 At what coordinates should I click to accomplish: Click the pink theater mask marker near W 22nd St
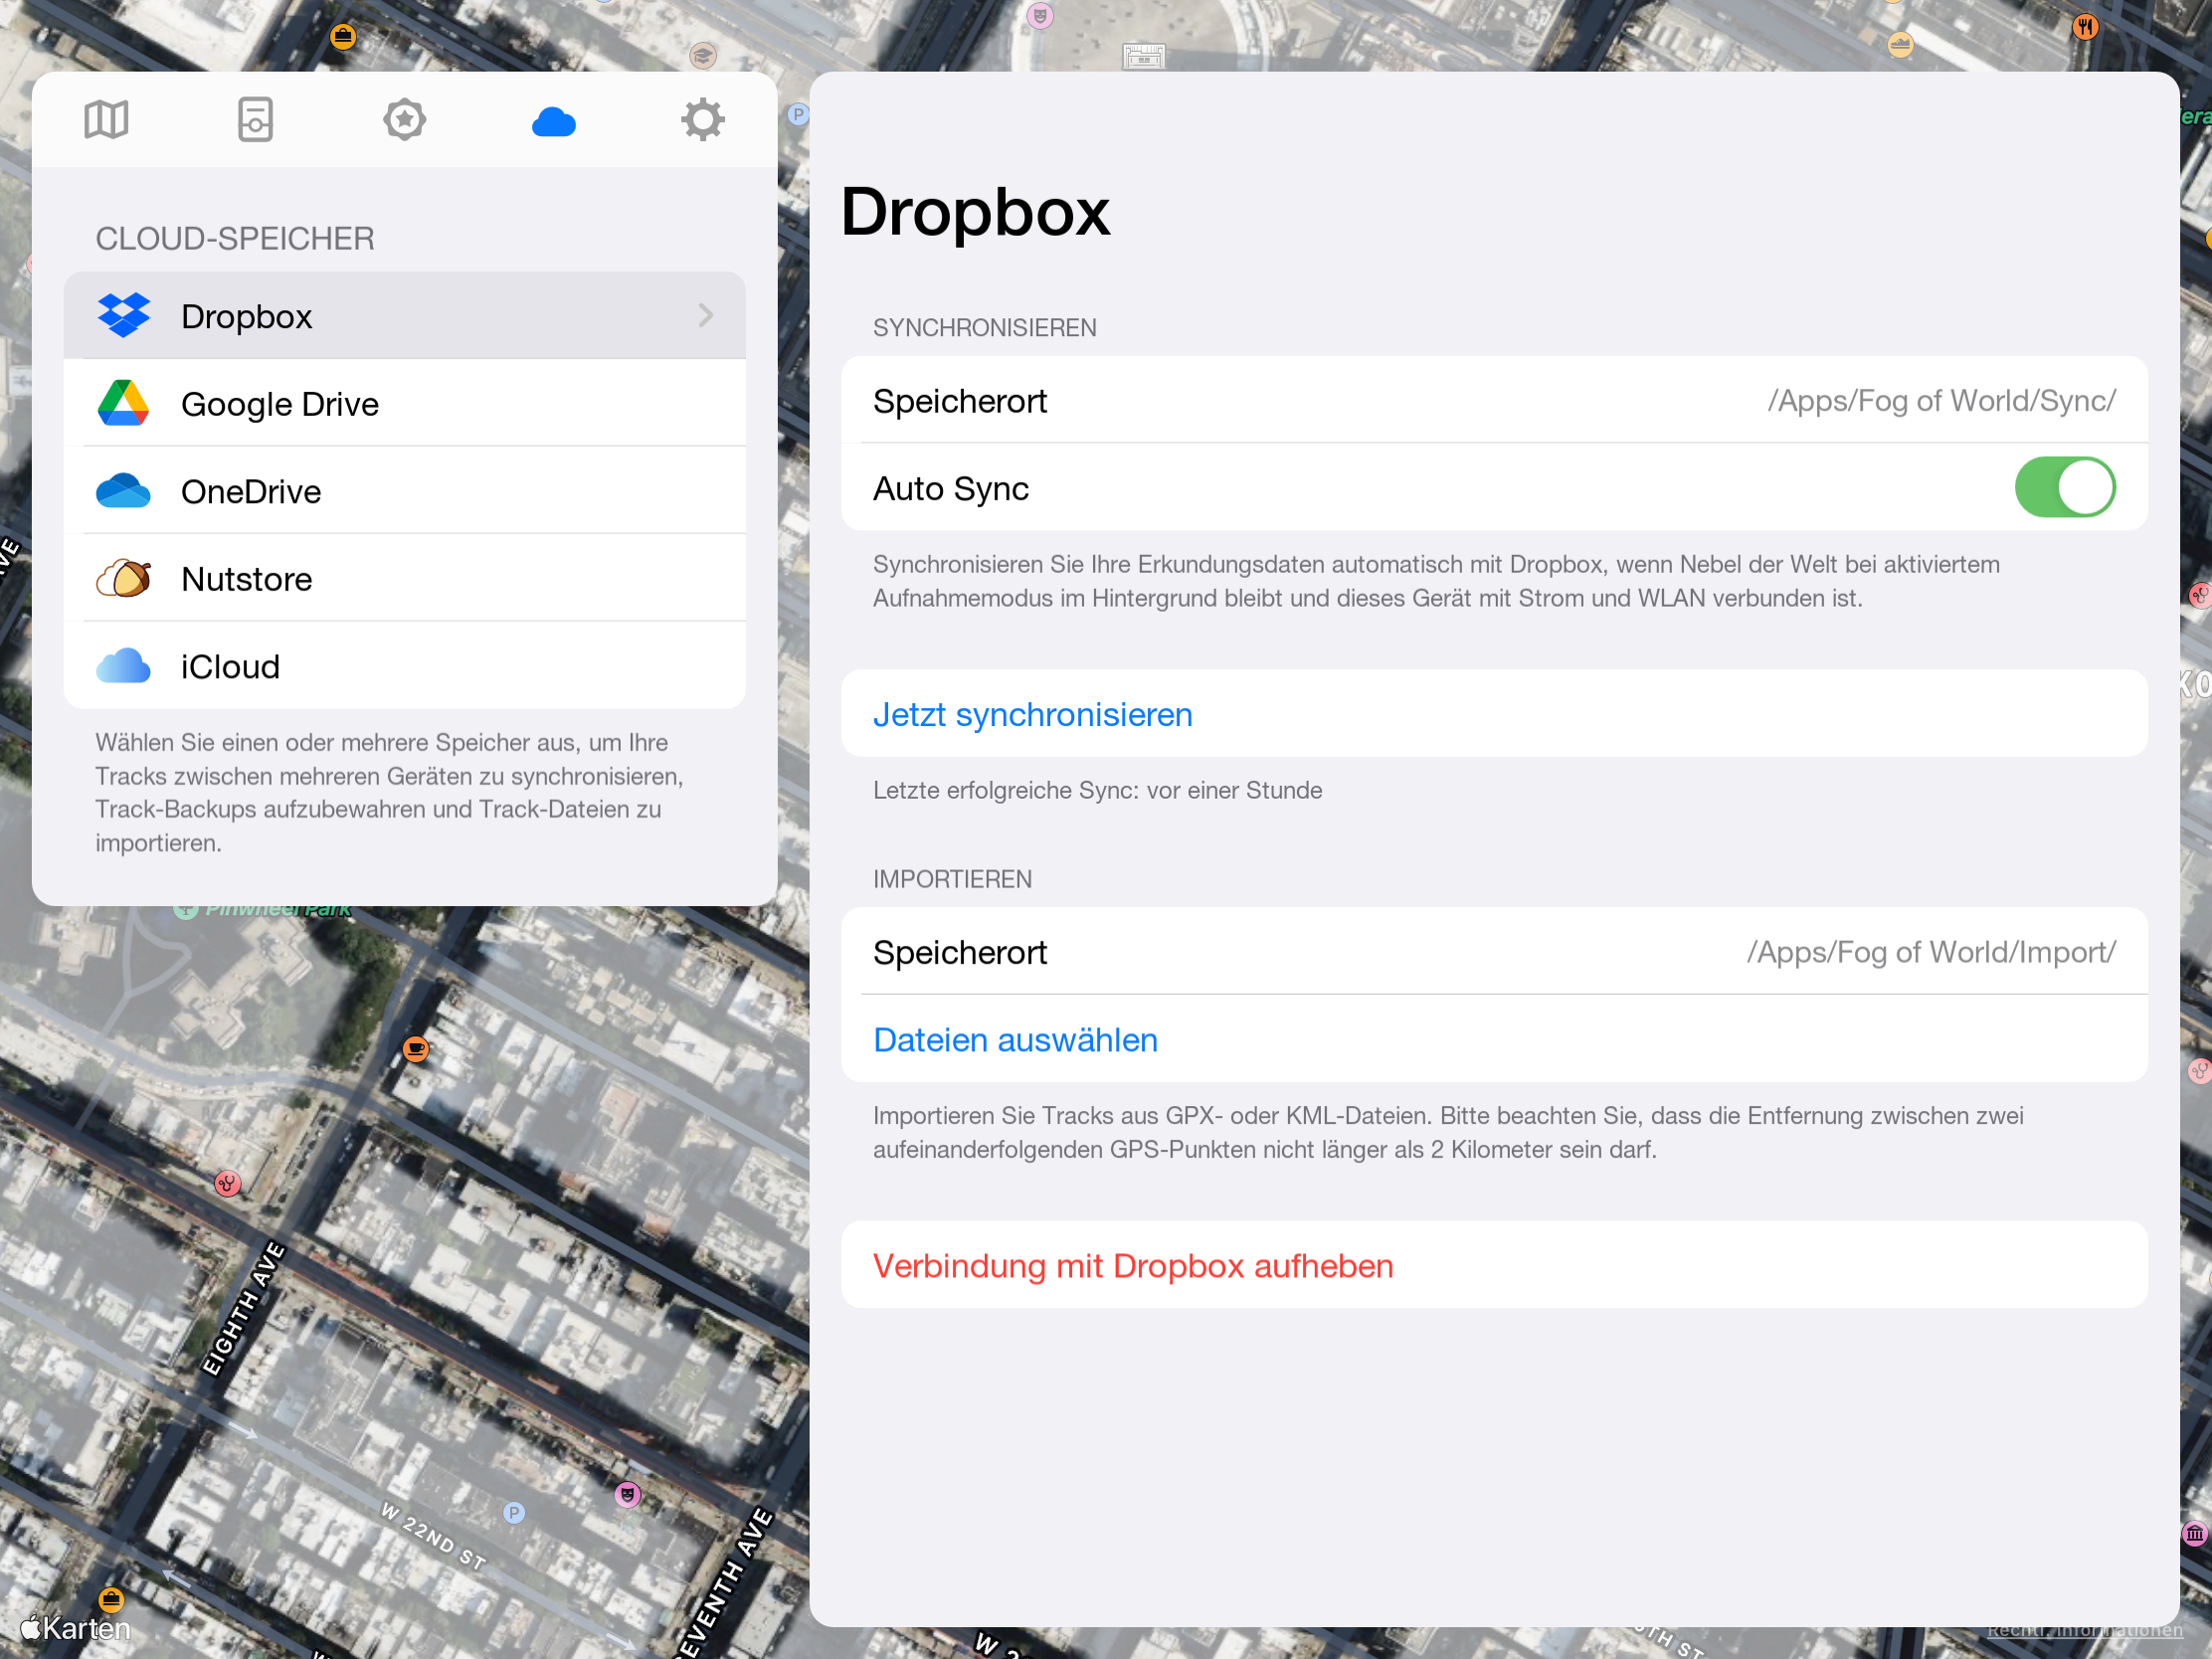[x=627, y=1495]
